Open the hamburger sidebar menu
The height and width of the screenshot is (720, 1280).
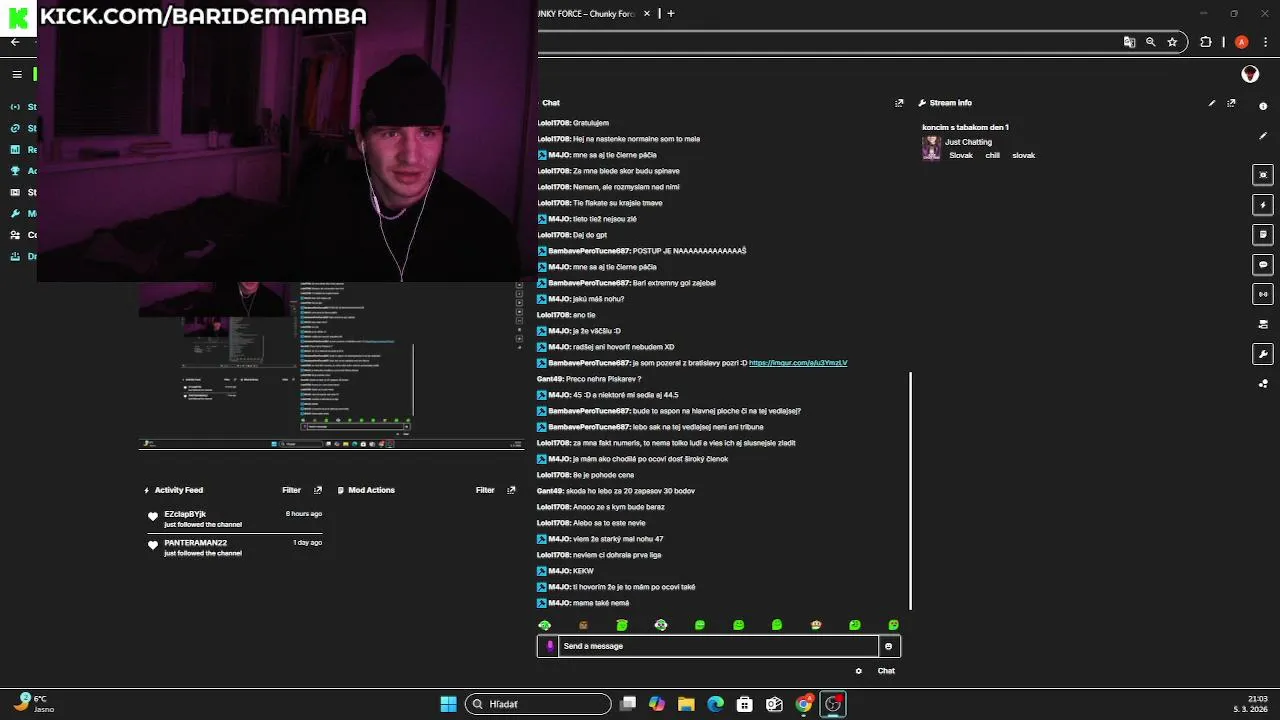coord(17,74)
